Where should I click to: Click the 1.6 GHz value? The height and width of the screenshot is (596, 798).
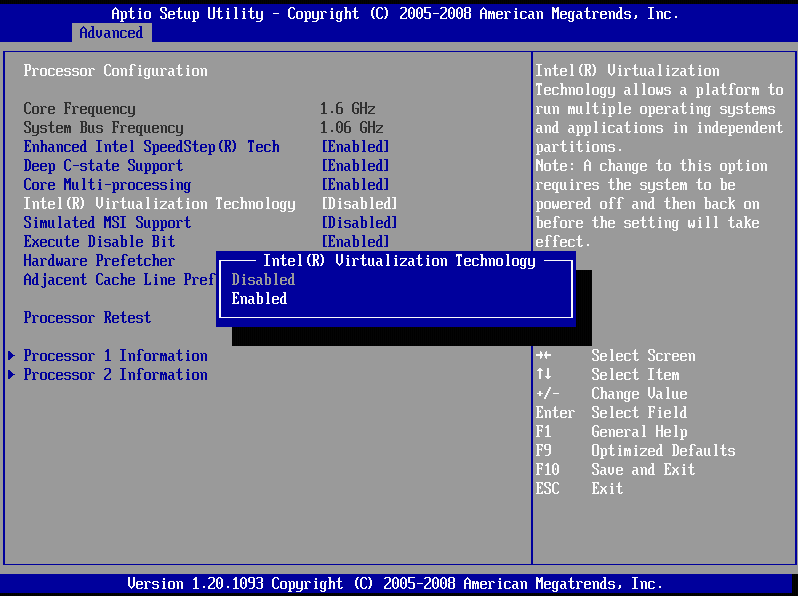(x=348, y=109)
